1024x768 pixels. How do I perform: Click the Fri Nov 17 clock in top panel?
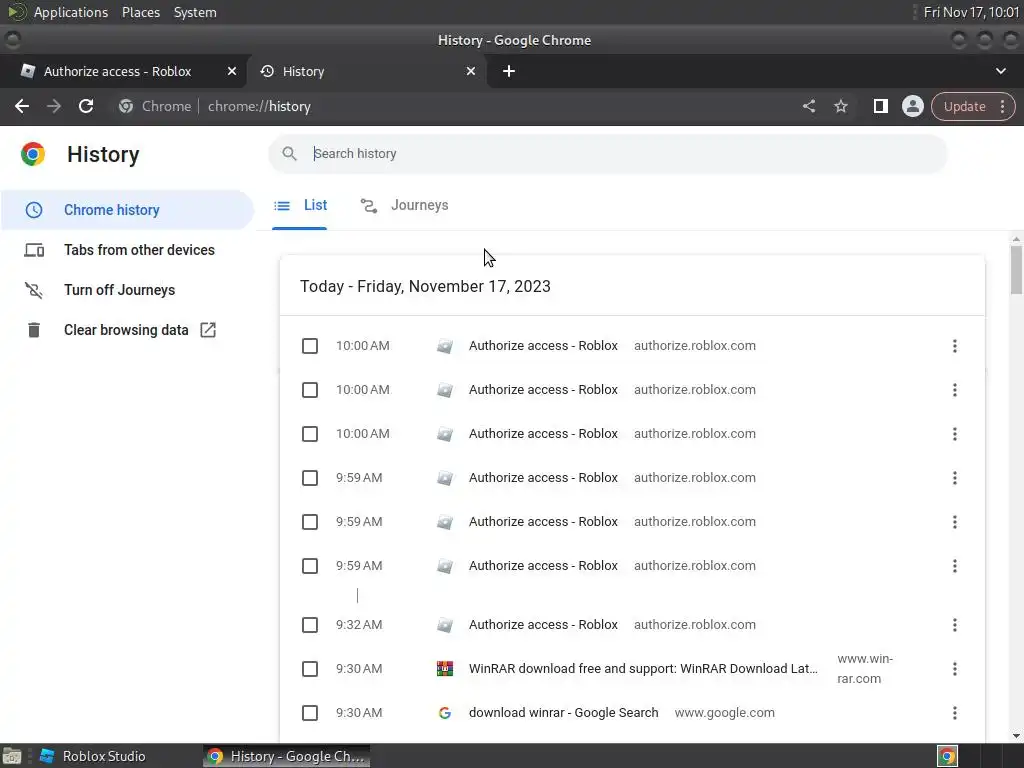(970, 12)
